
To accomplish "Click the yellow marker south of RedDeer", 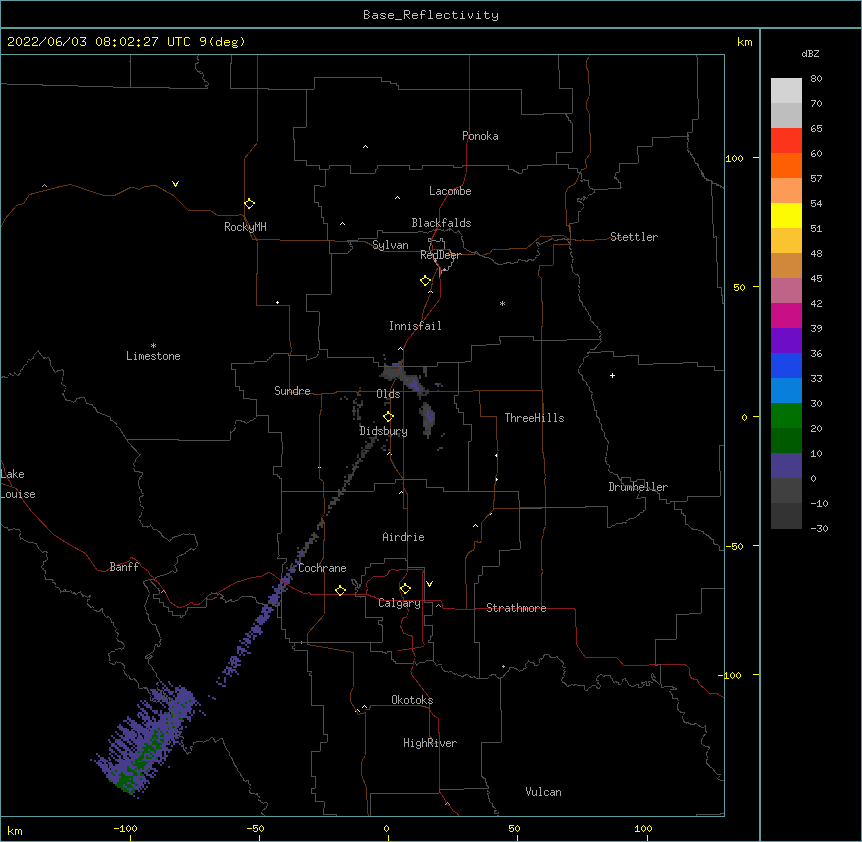I will click(425, 281).
